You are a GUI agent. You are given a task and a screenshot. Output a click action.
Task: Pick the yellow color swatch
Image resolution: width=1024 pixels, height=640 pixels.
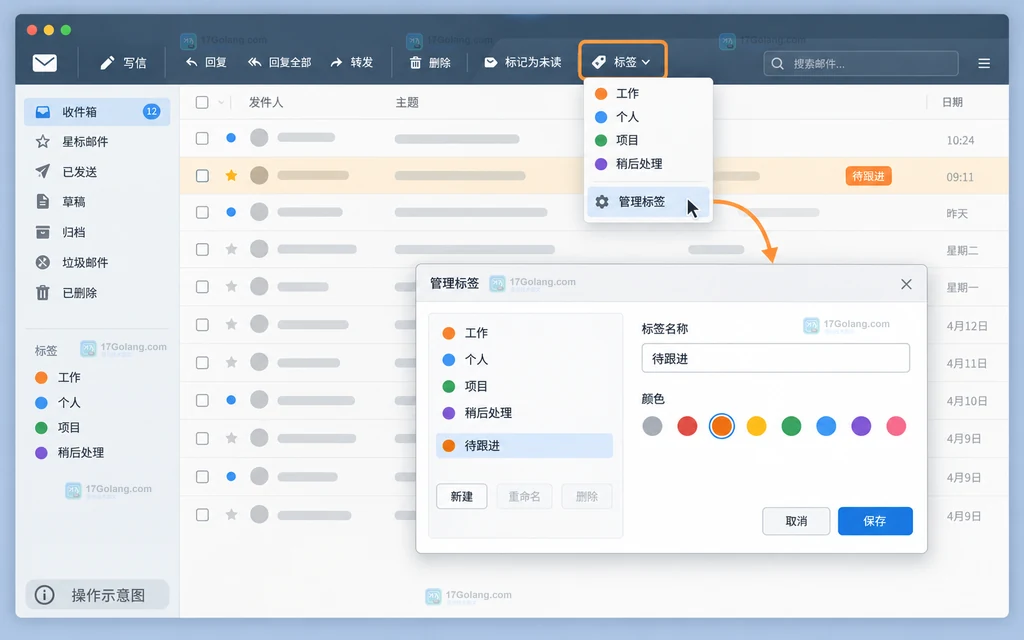point(756,426)
